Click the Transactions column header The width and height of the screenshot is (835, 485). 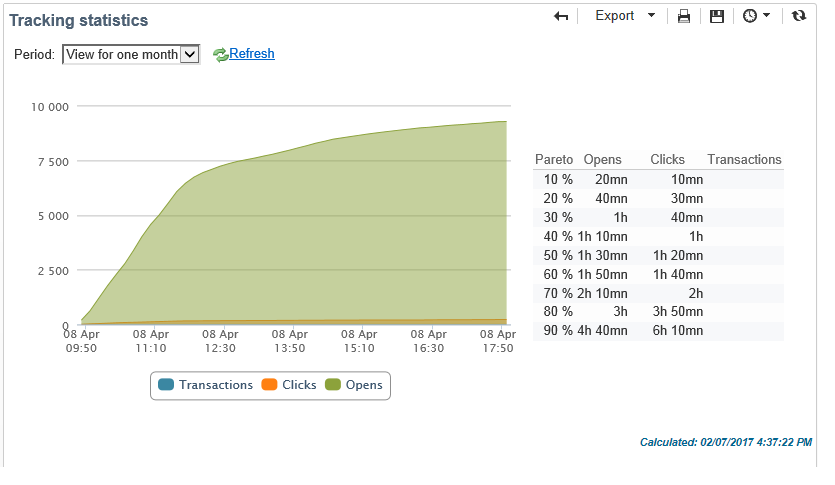[744, 160]
